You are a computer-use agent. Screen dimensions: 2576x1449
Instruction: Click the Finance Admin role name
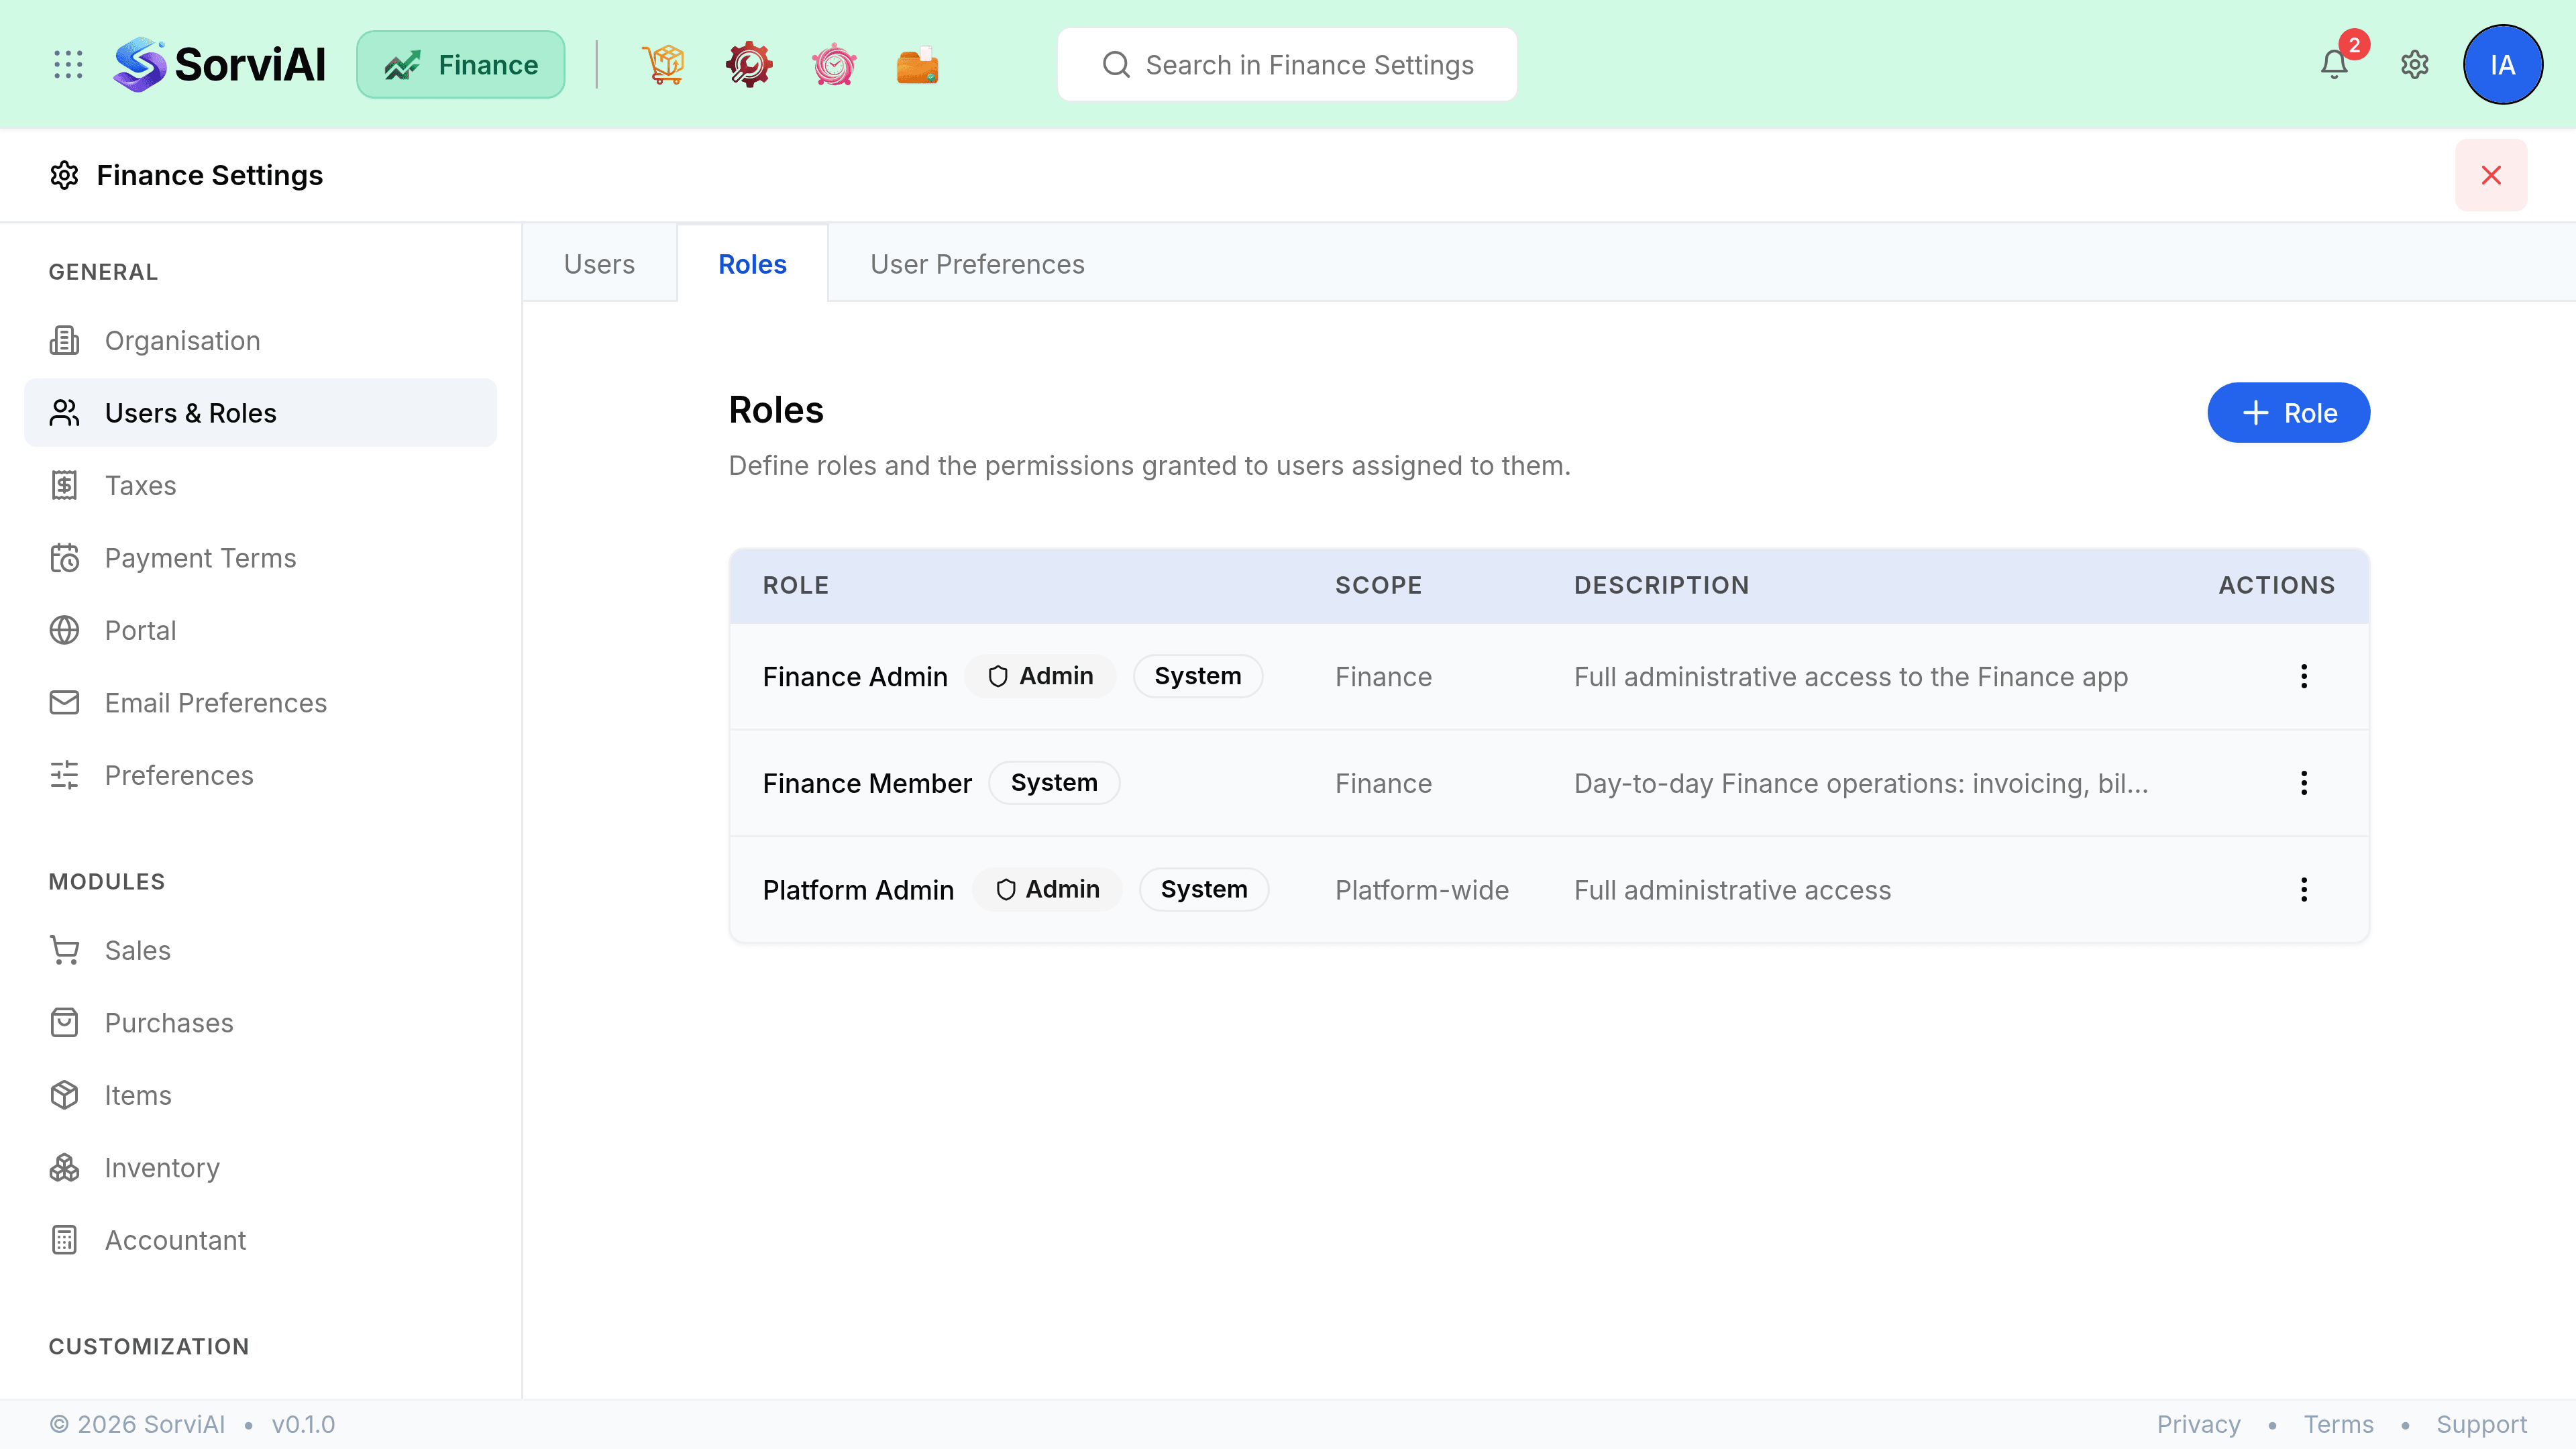855,677
